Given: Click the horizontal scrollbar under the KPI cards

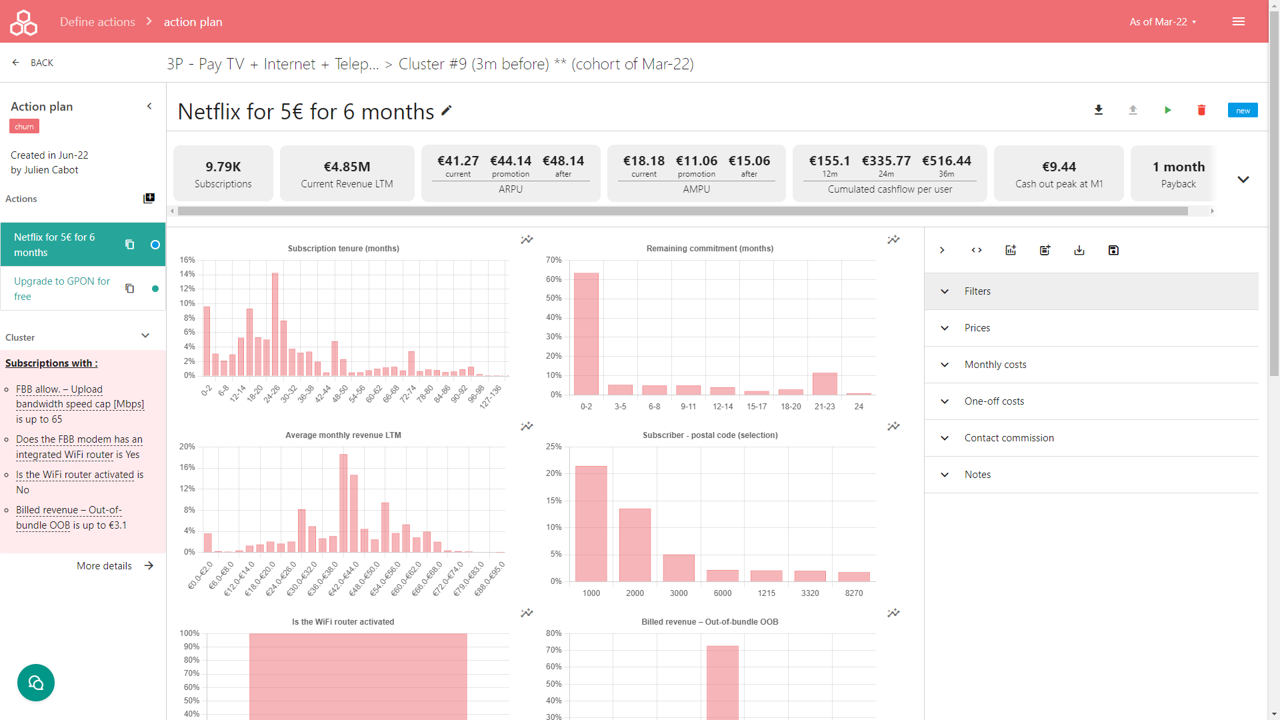Looking at the screenshot, I should pos(690,210).
